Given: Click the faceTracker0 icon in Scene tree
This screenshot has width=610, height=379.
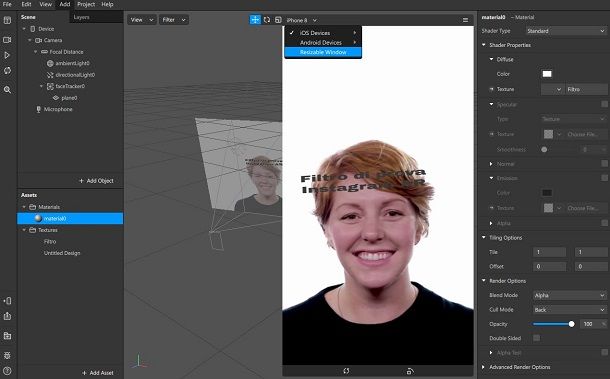Looking at the screenshot, I should (x=50, y=86).
